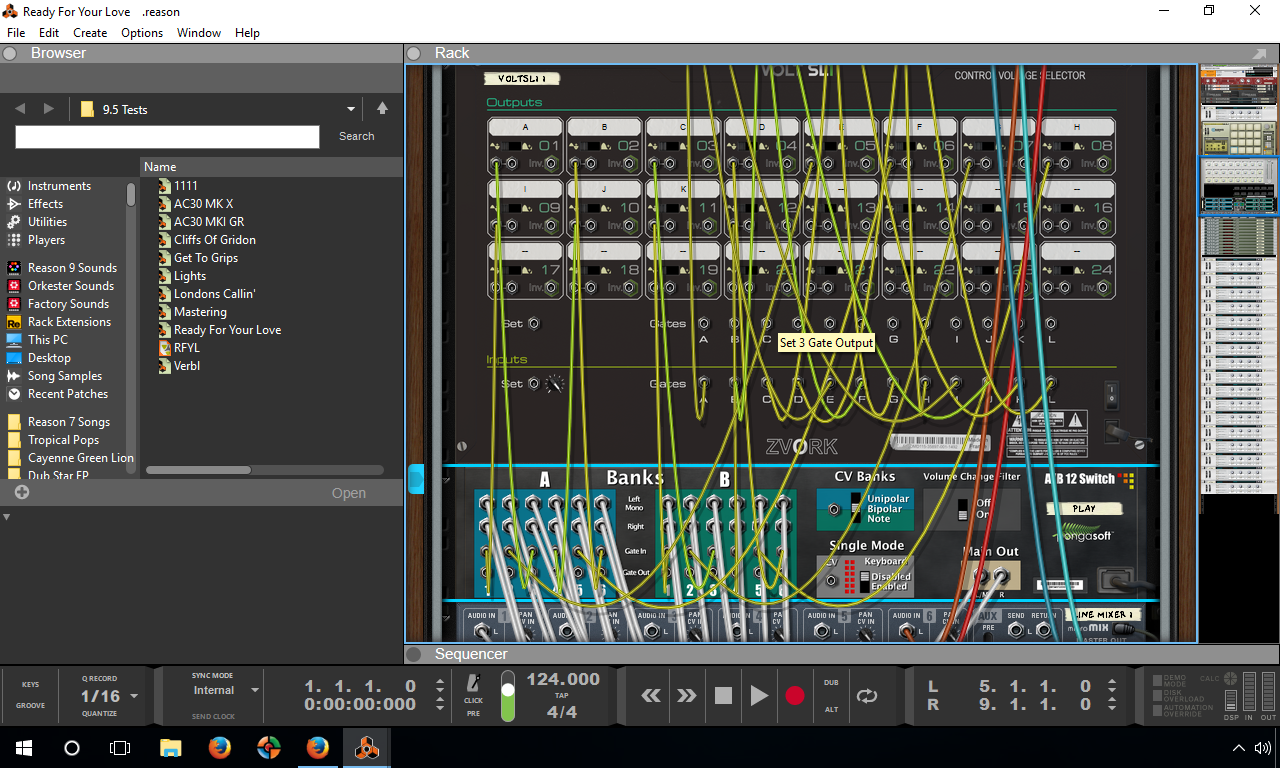Viewport: 1280px width, 768px height.
Task: Open the Utilities category in browser
Action: tap(37, 222)
